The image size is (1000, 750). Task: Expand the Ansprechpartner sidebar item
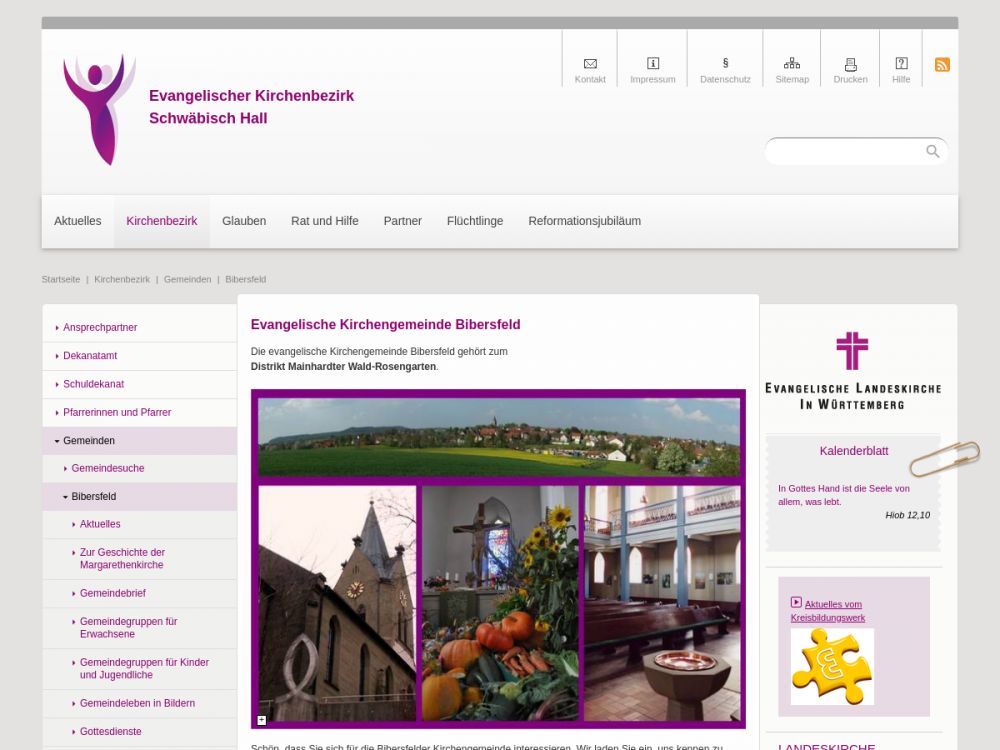(58, 328)
